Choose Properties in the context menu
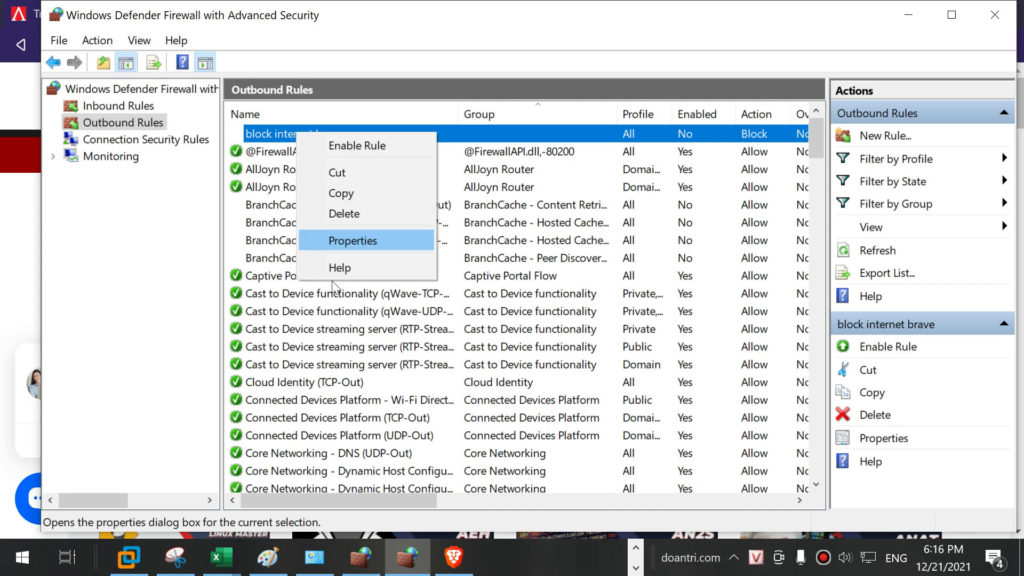Image resolution: width=1024 pixels, height=576 pixels. click(367, 240)
